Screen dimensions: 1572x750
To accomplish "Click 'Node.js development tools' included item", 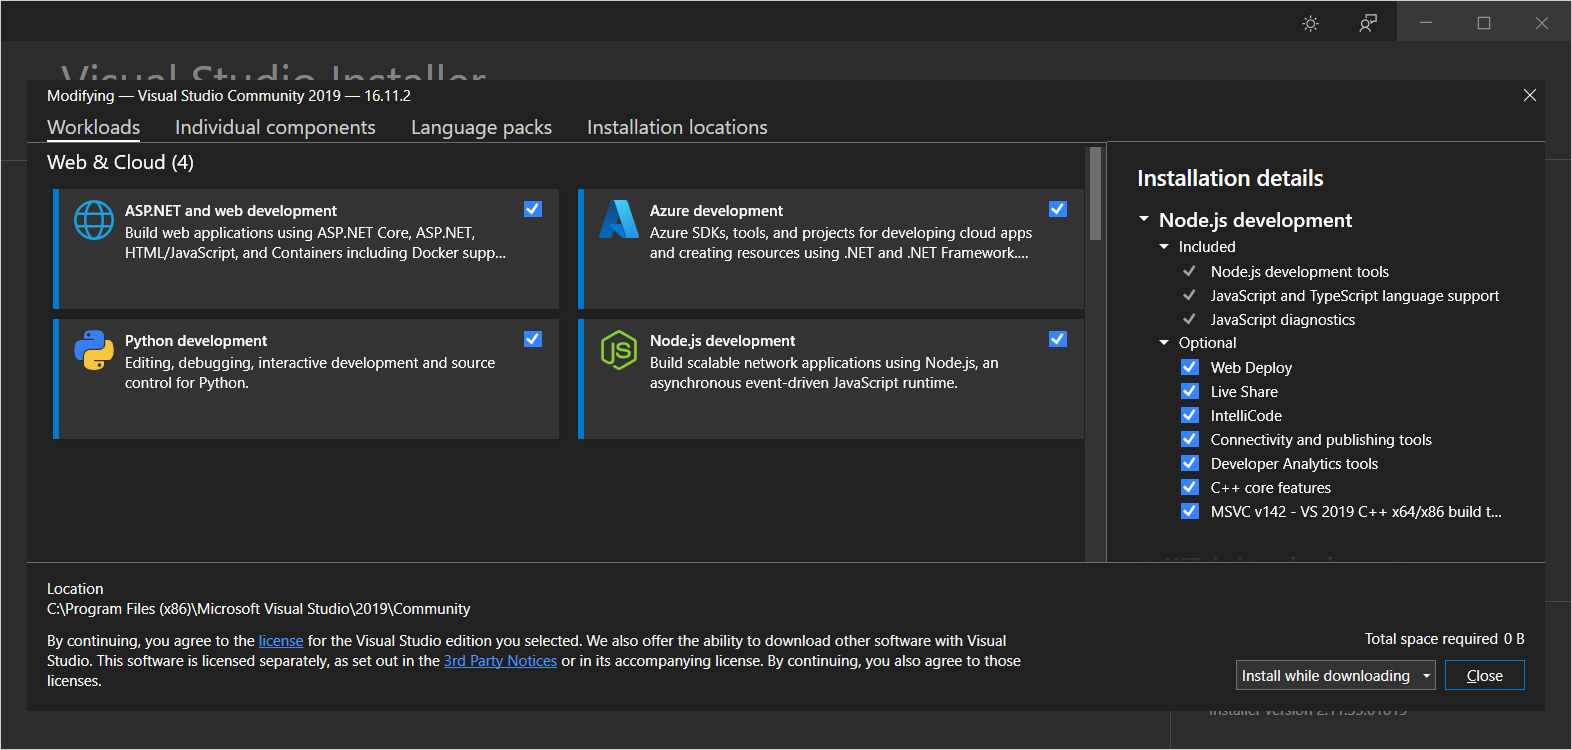I will coord(1299,272).
